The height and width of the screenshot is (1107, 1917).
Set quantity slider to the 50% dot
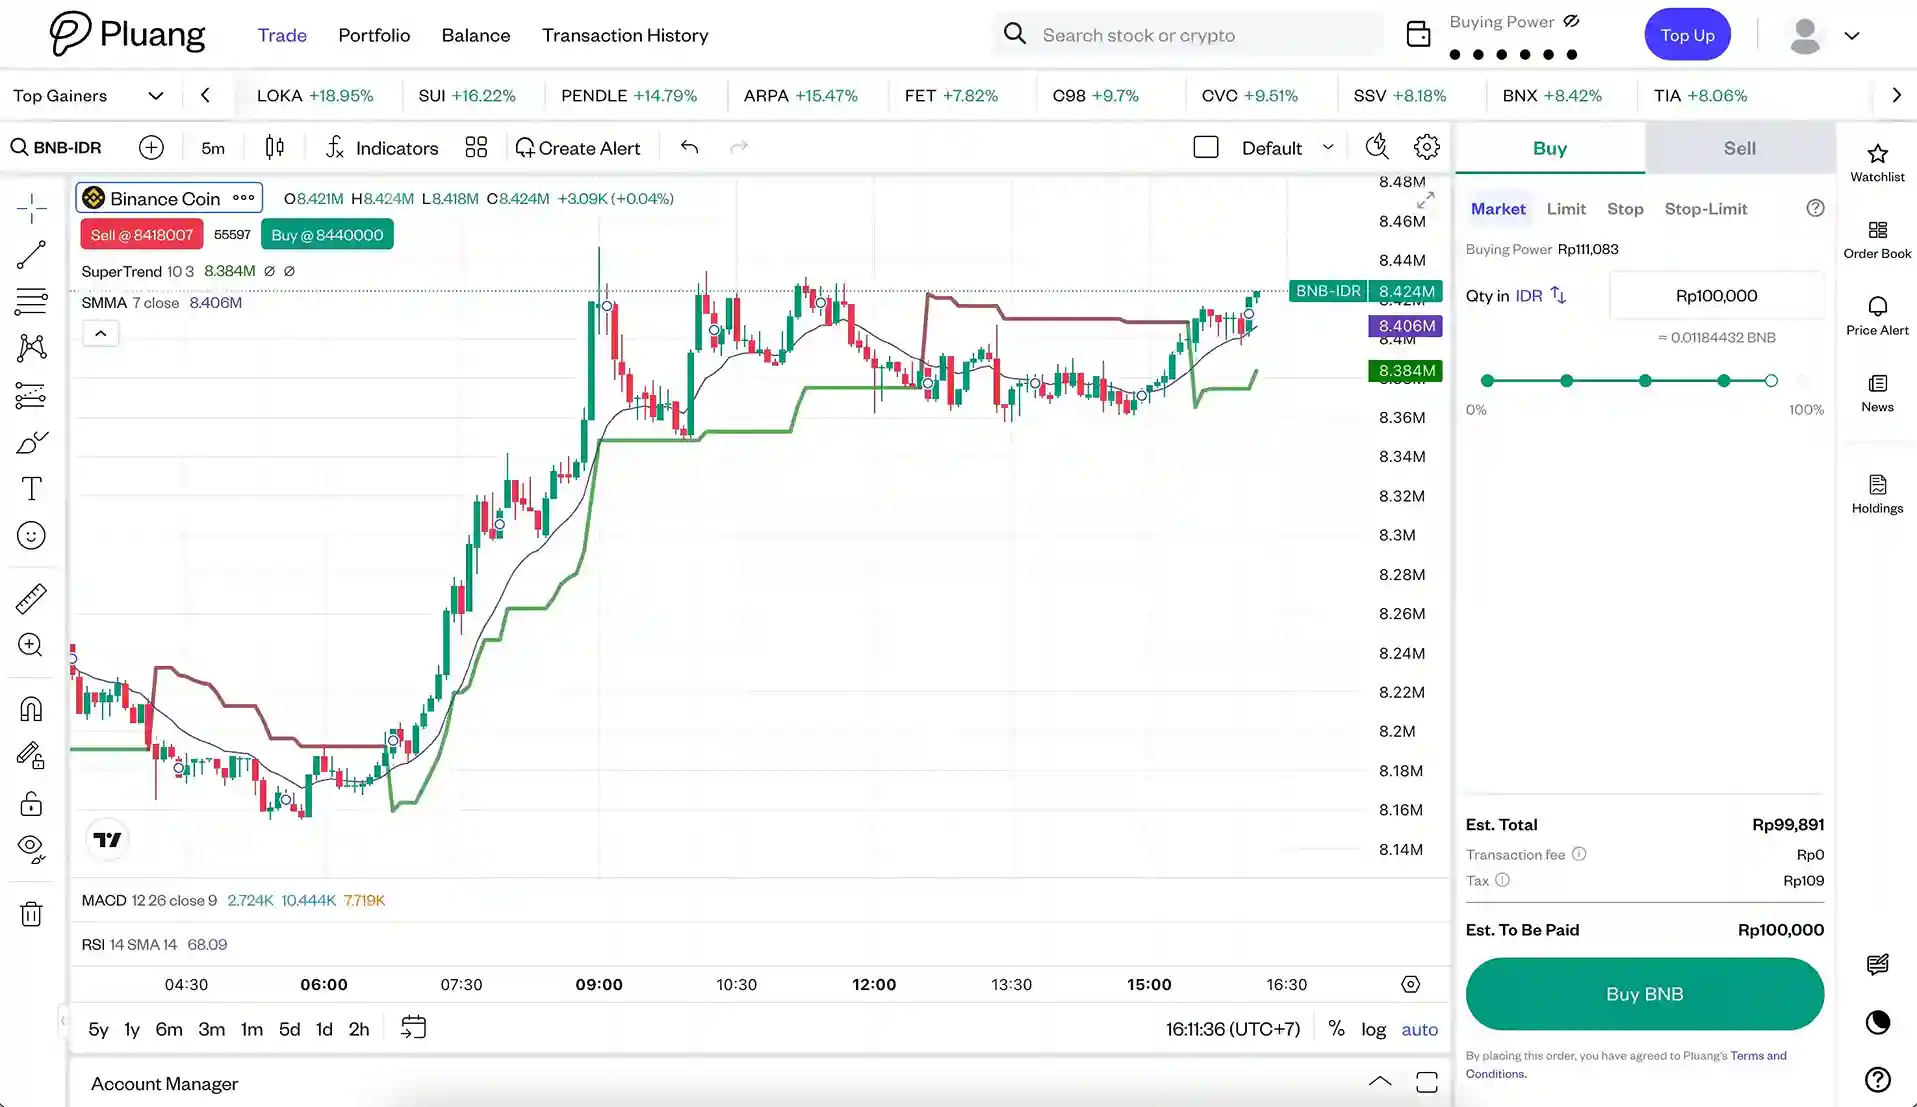[x=1645, y=381]
